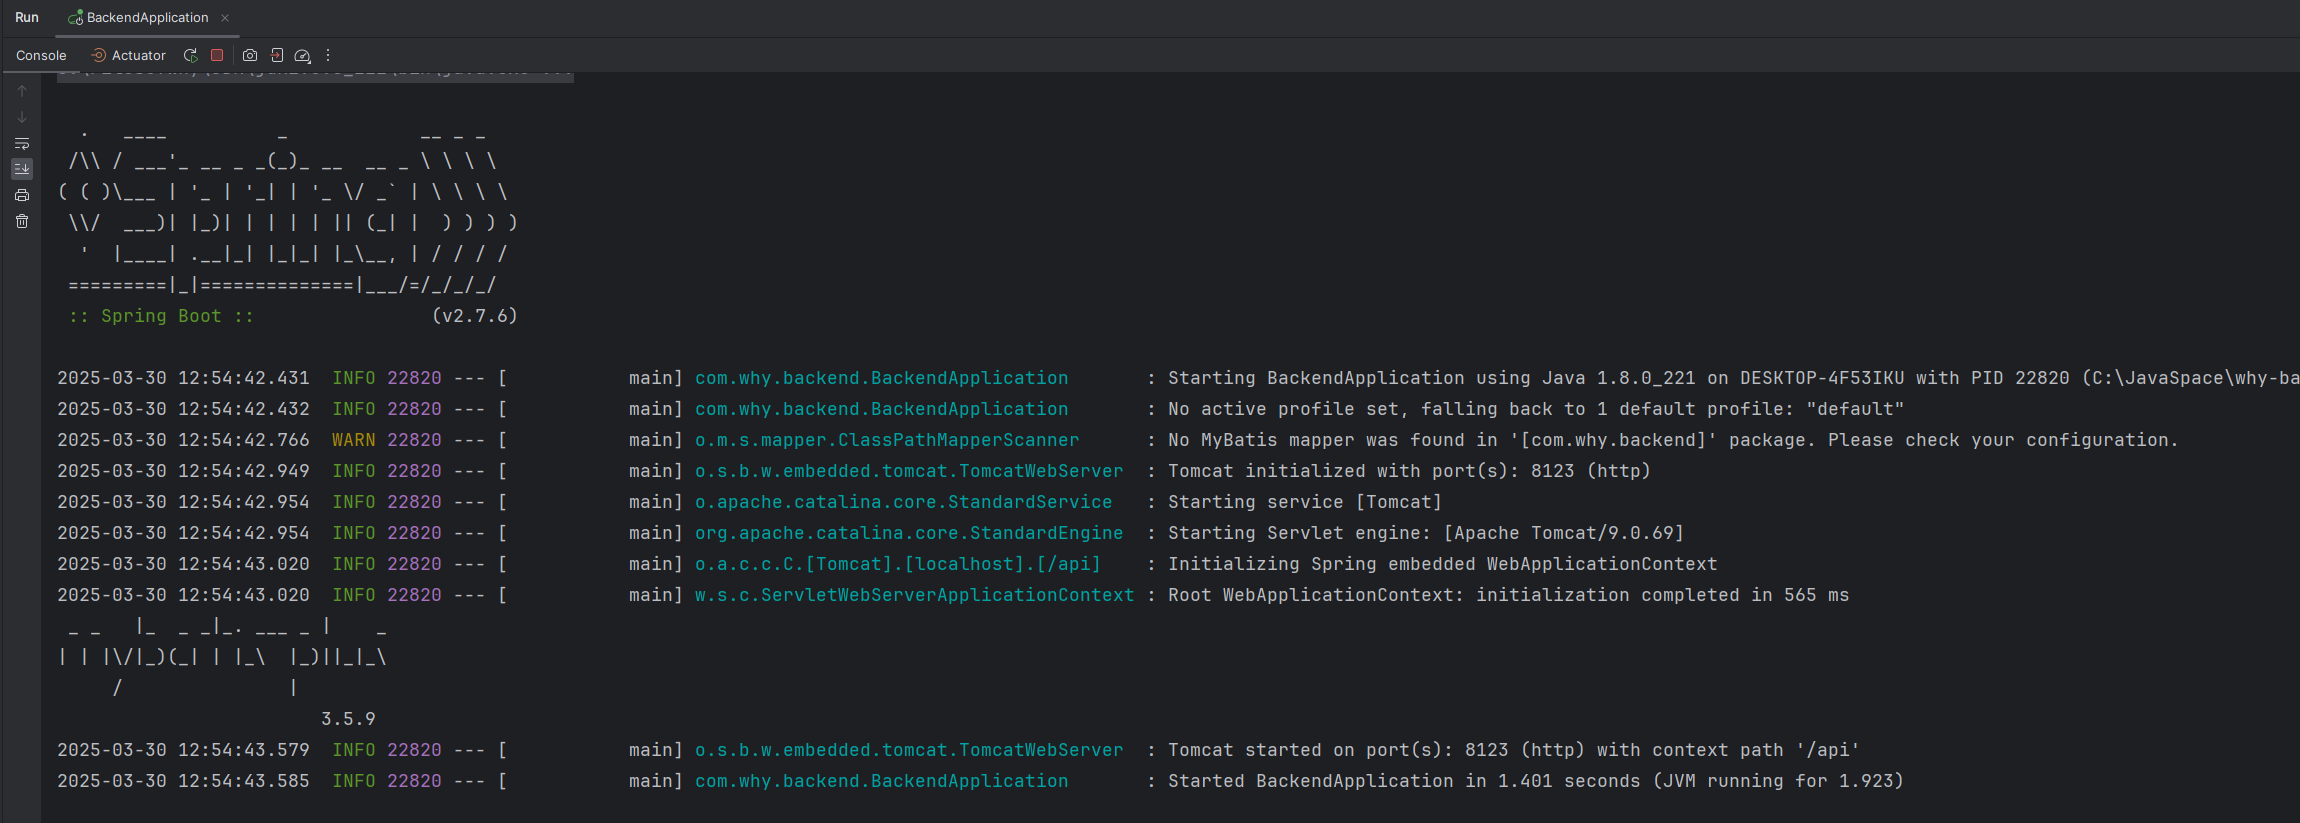2300x823 pixels.
Task: Open com.why.backend.BackendApplication link at 12:54:42.431
Action: pos(881,378)
